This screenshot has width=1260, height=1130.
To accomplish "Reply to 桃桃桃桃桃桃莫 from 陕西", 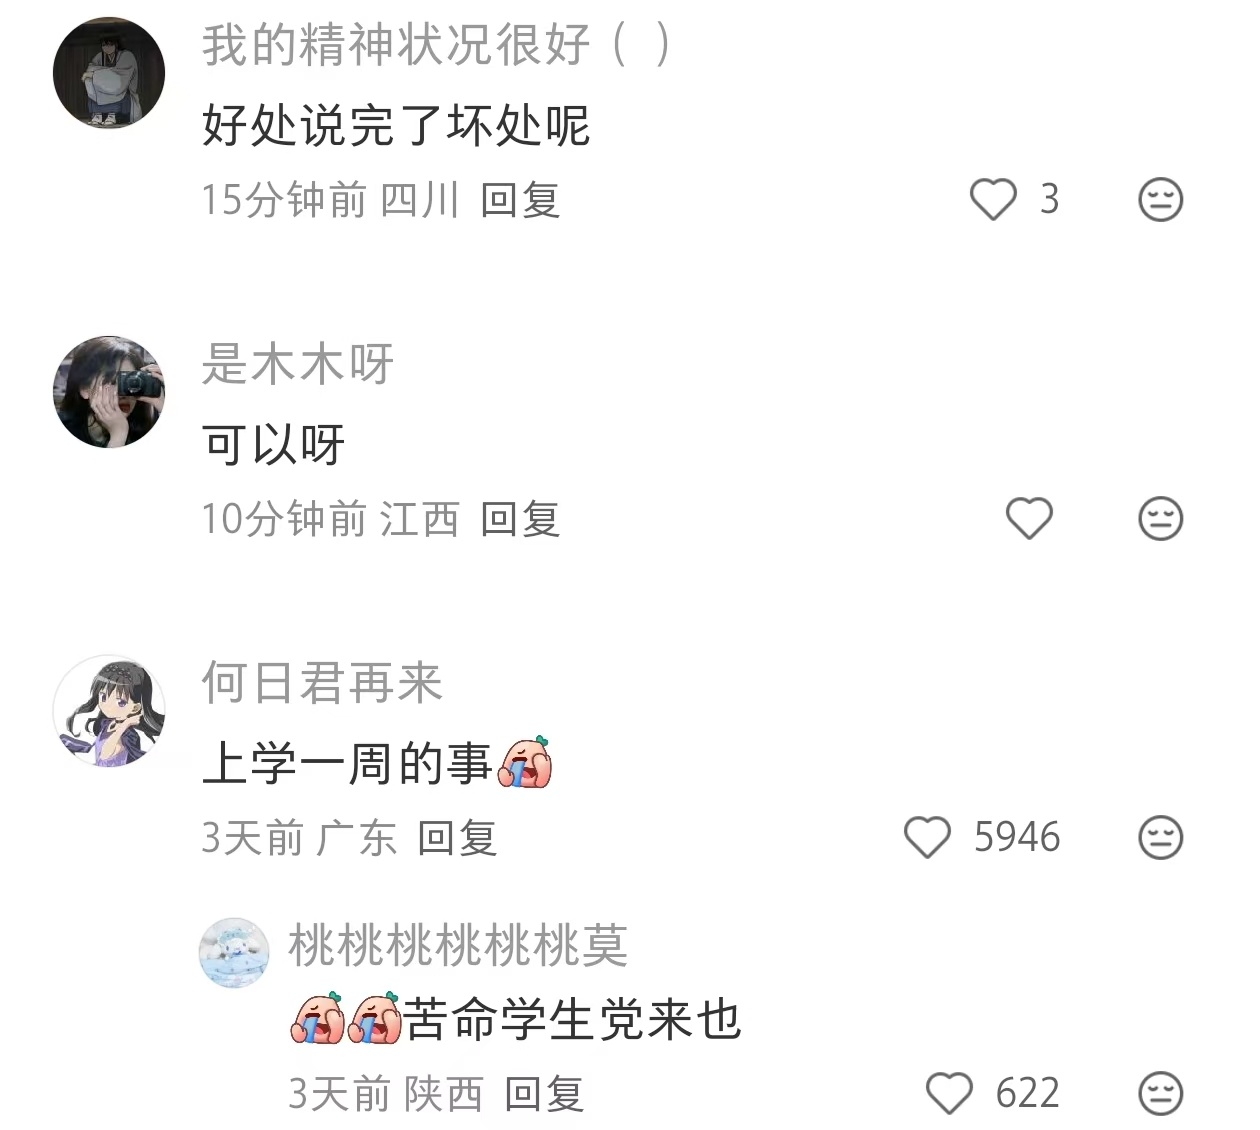I will coord(544,1094).
